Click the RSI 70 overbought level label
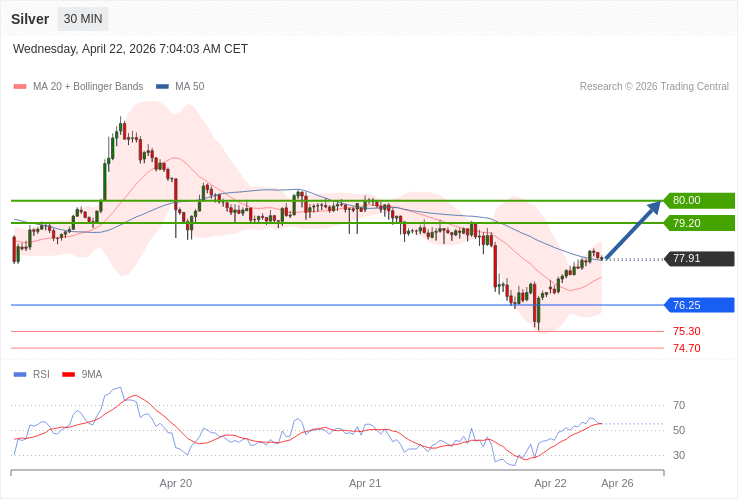Viewport: 738px width, 500px height. 679,405
